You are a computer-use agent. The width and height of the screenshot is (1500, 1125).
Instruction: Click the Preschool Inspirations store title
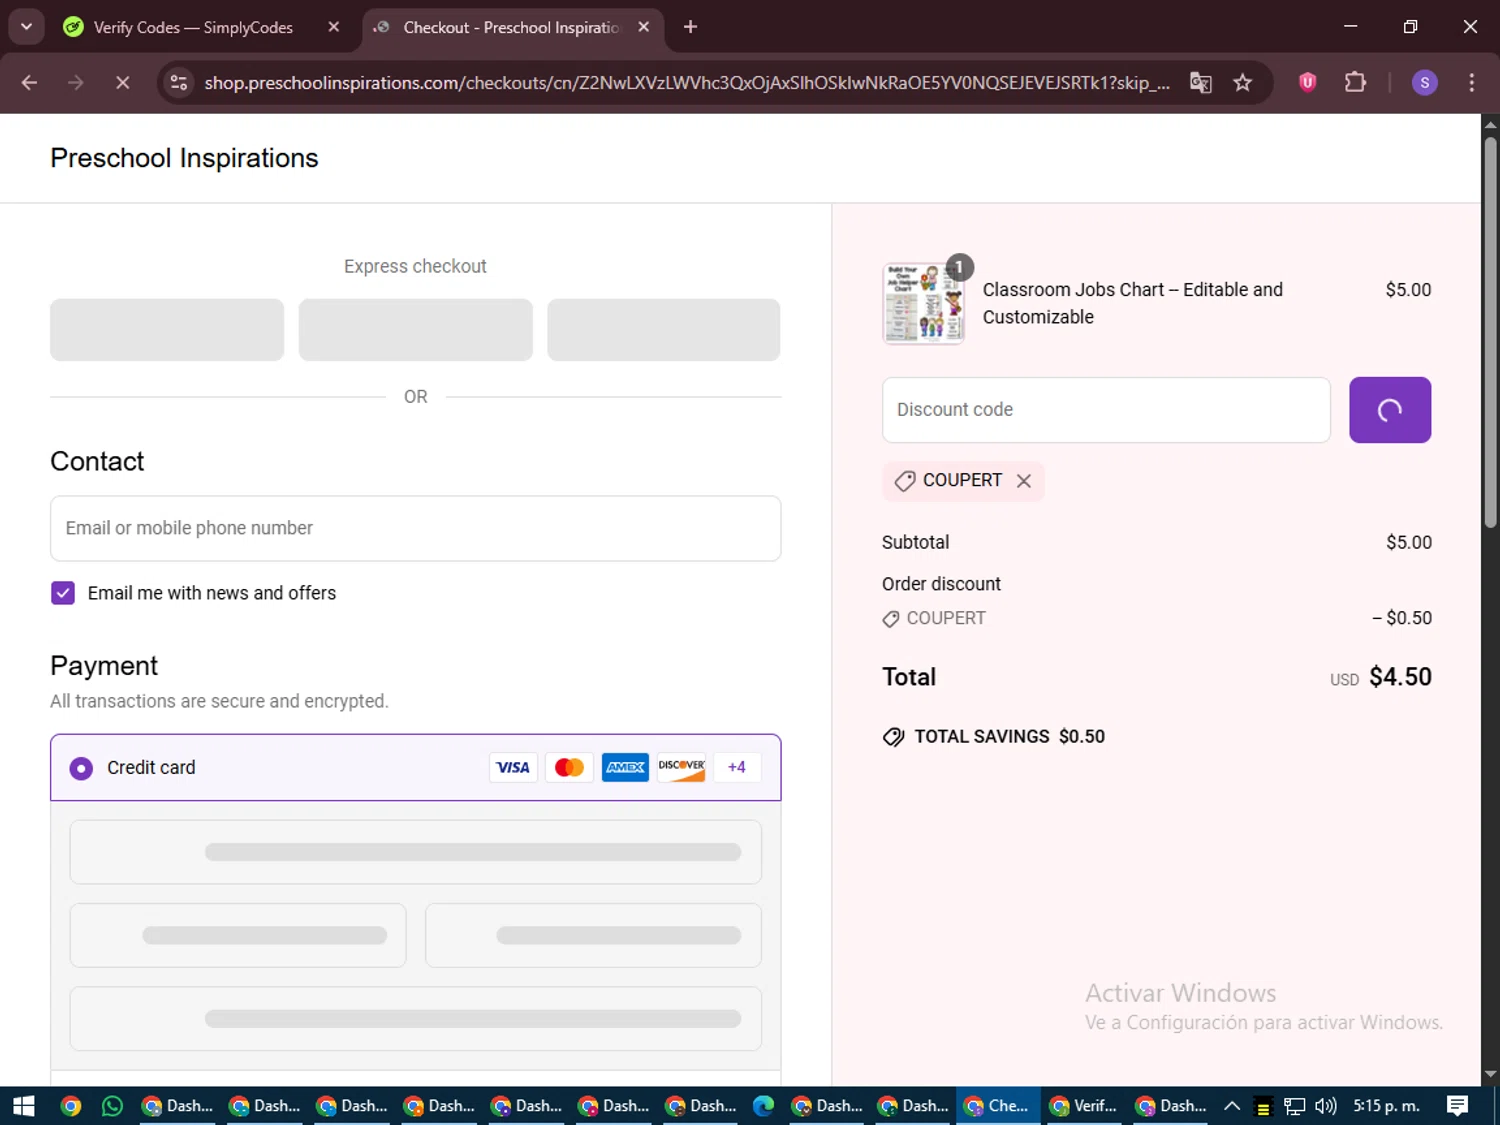pos(184,158)
